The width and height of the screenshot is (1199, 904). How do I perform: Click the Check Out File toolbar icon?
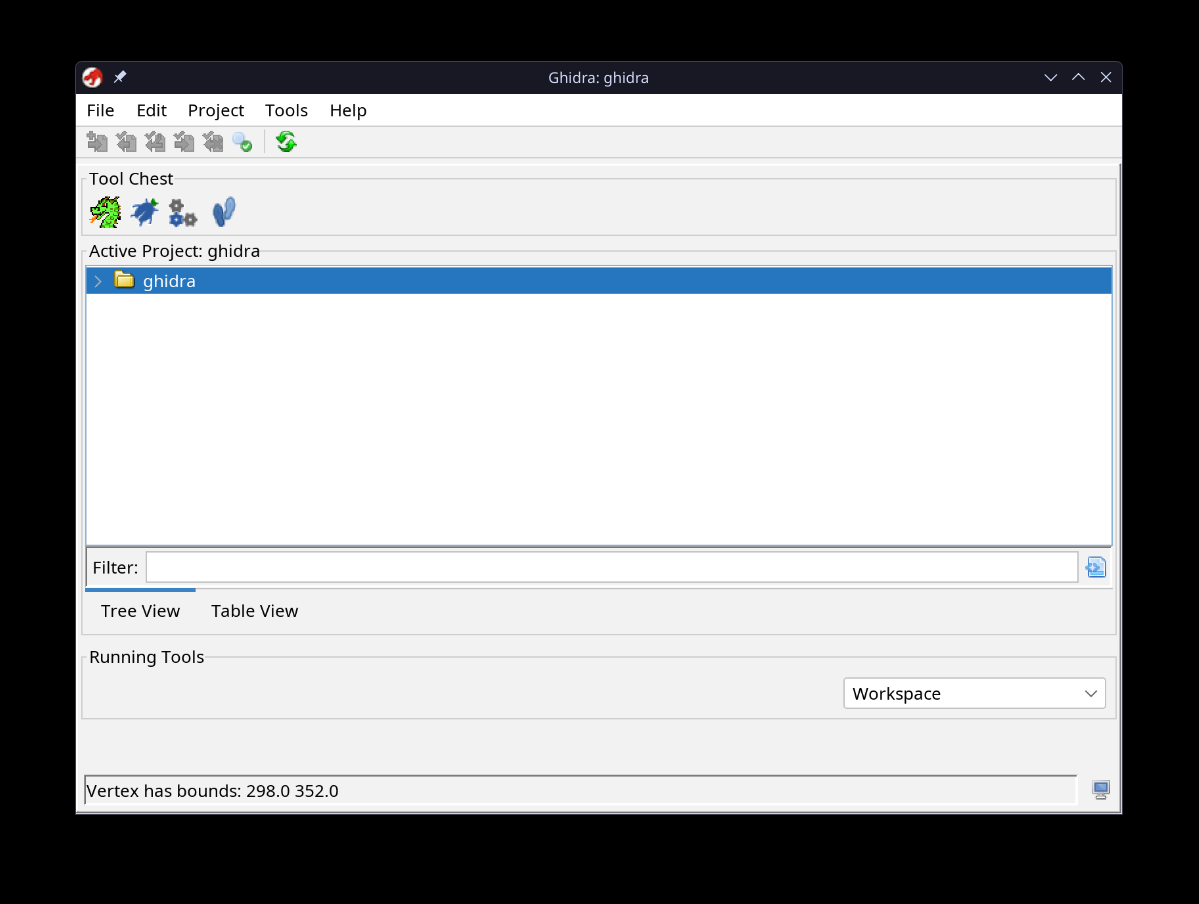(x=126, y=142)
